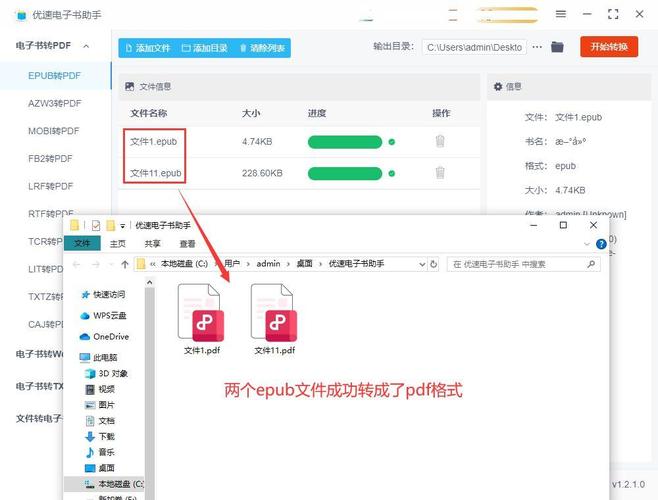
Task: Click progress bar of 文件11.epub
Action: (345, 173)
